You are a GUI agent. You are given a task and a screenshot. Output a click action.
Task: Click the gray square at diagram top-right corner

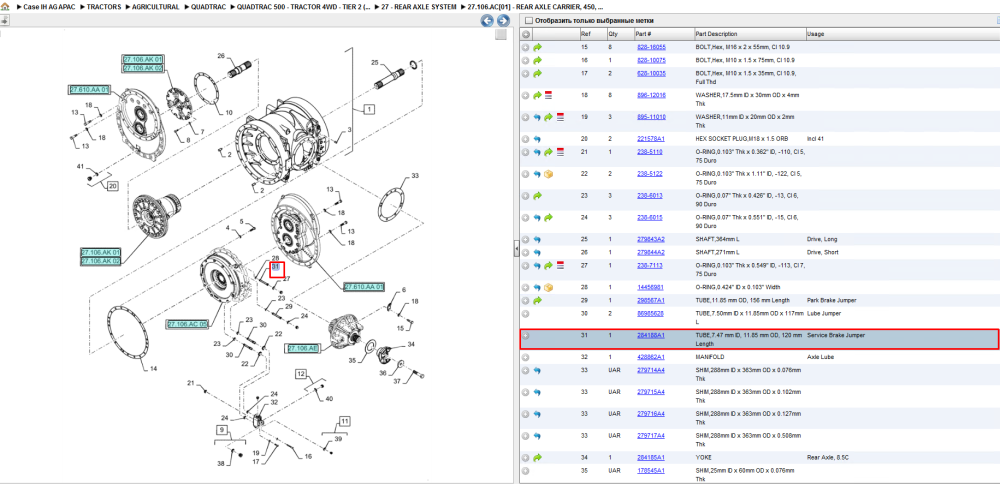tap(501, 34)
